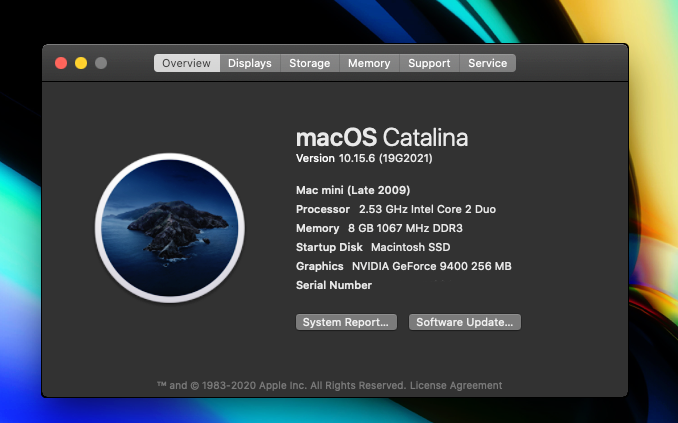Click the Startup Disk label
The height and width of the screenshot is (423, 678).
coord(329,247)
